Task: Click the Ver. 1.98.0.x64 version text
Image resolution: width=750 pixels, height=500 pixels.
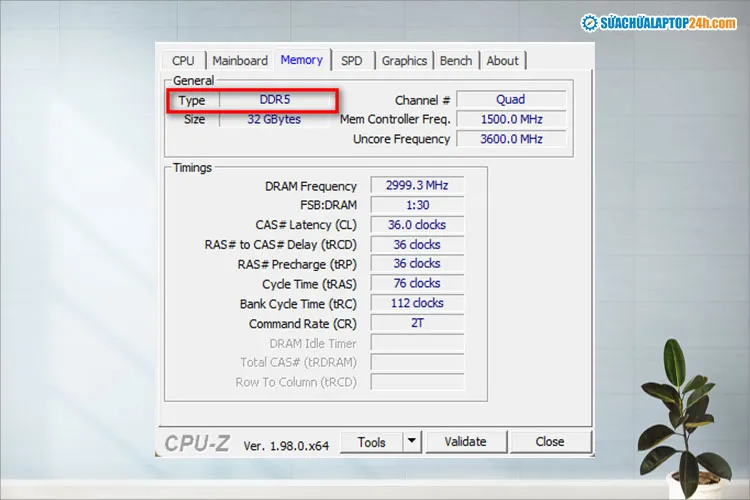Action: [x=286, y=446]
